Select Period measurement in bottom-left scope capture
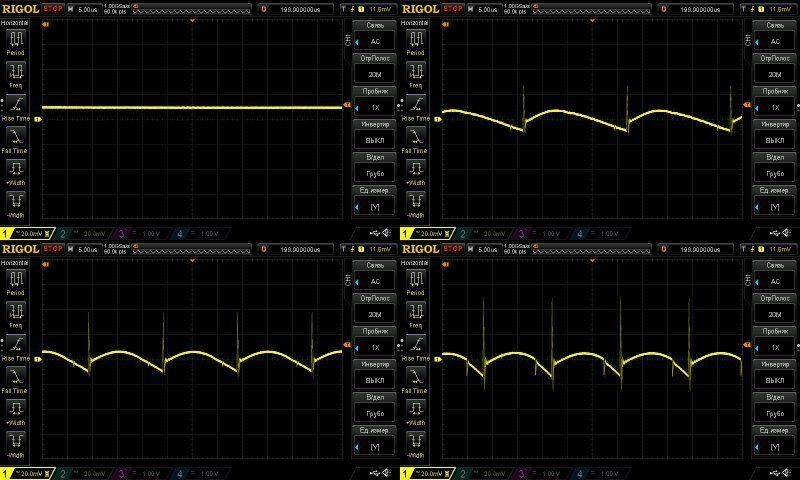 point(15,283)
